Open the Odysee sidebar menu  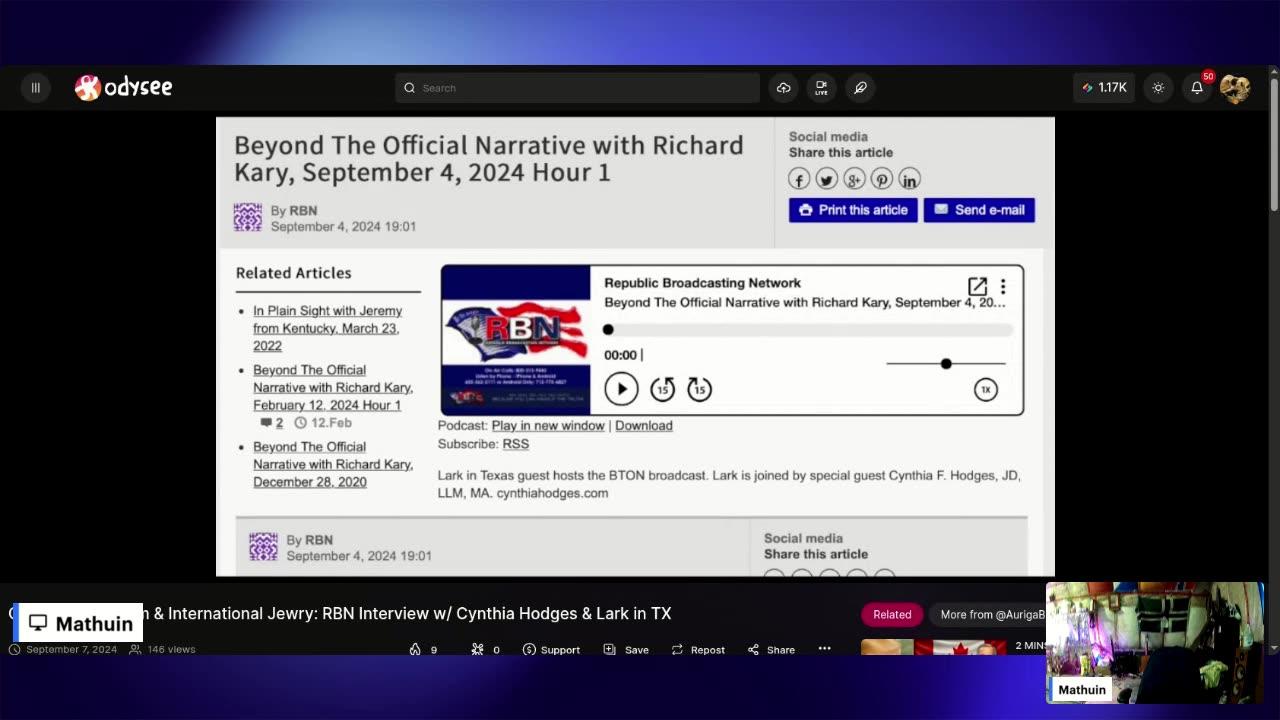(x=35, y=88)
